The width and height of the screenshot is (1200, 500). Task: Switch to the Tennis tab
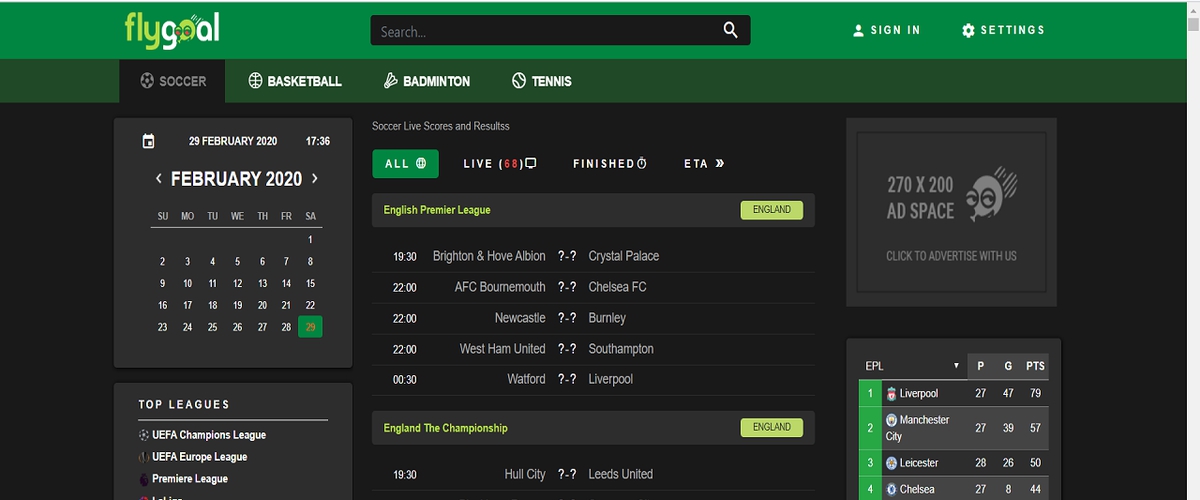pos(541,81)
